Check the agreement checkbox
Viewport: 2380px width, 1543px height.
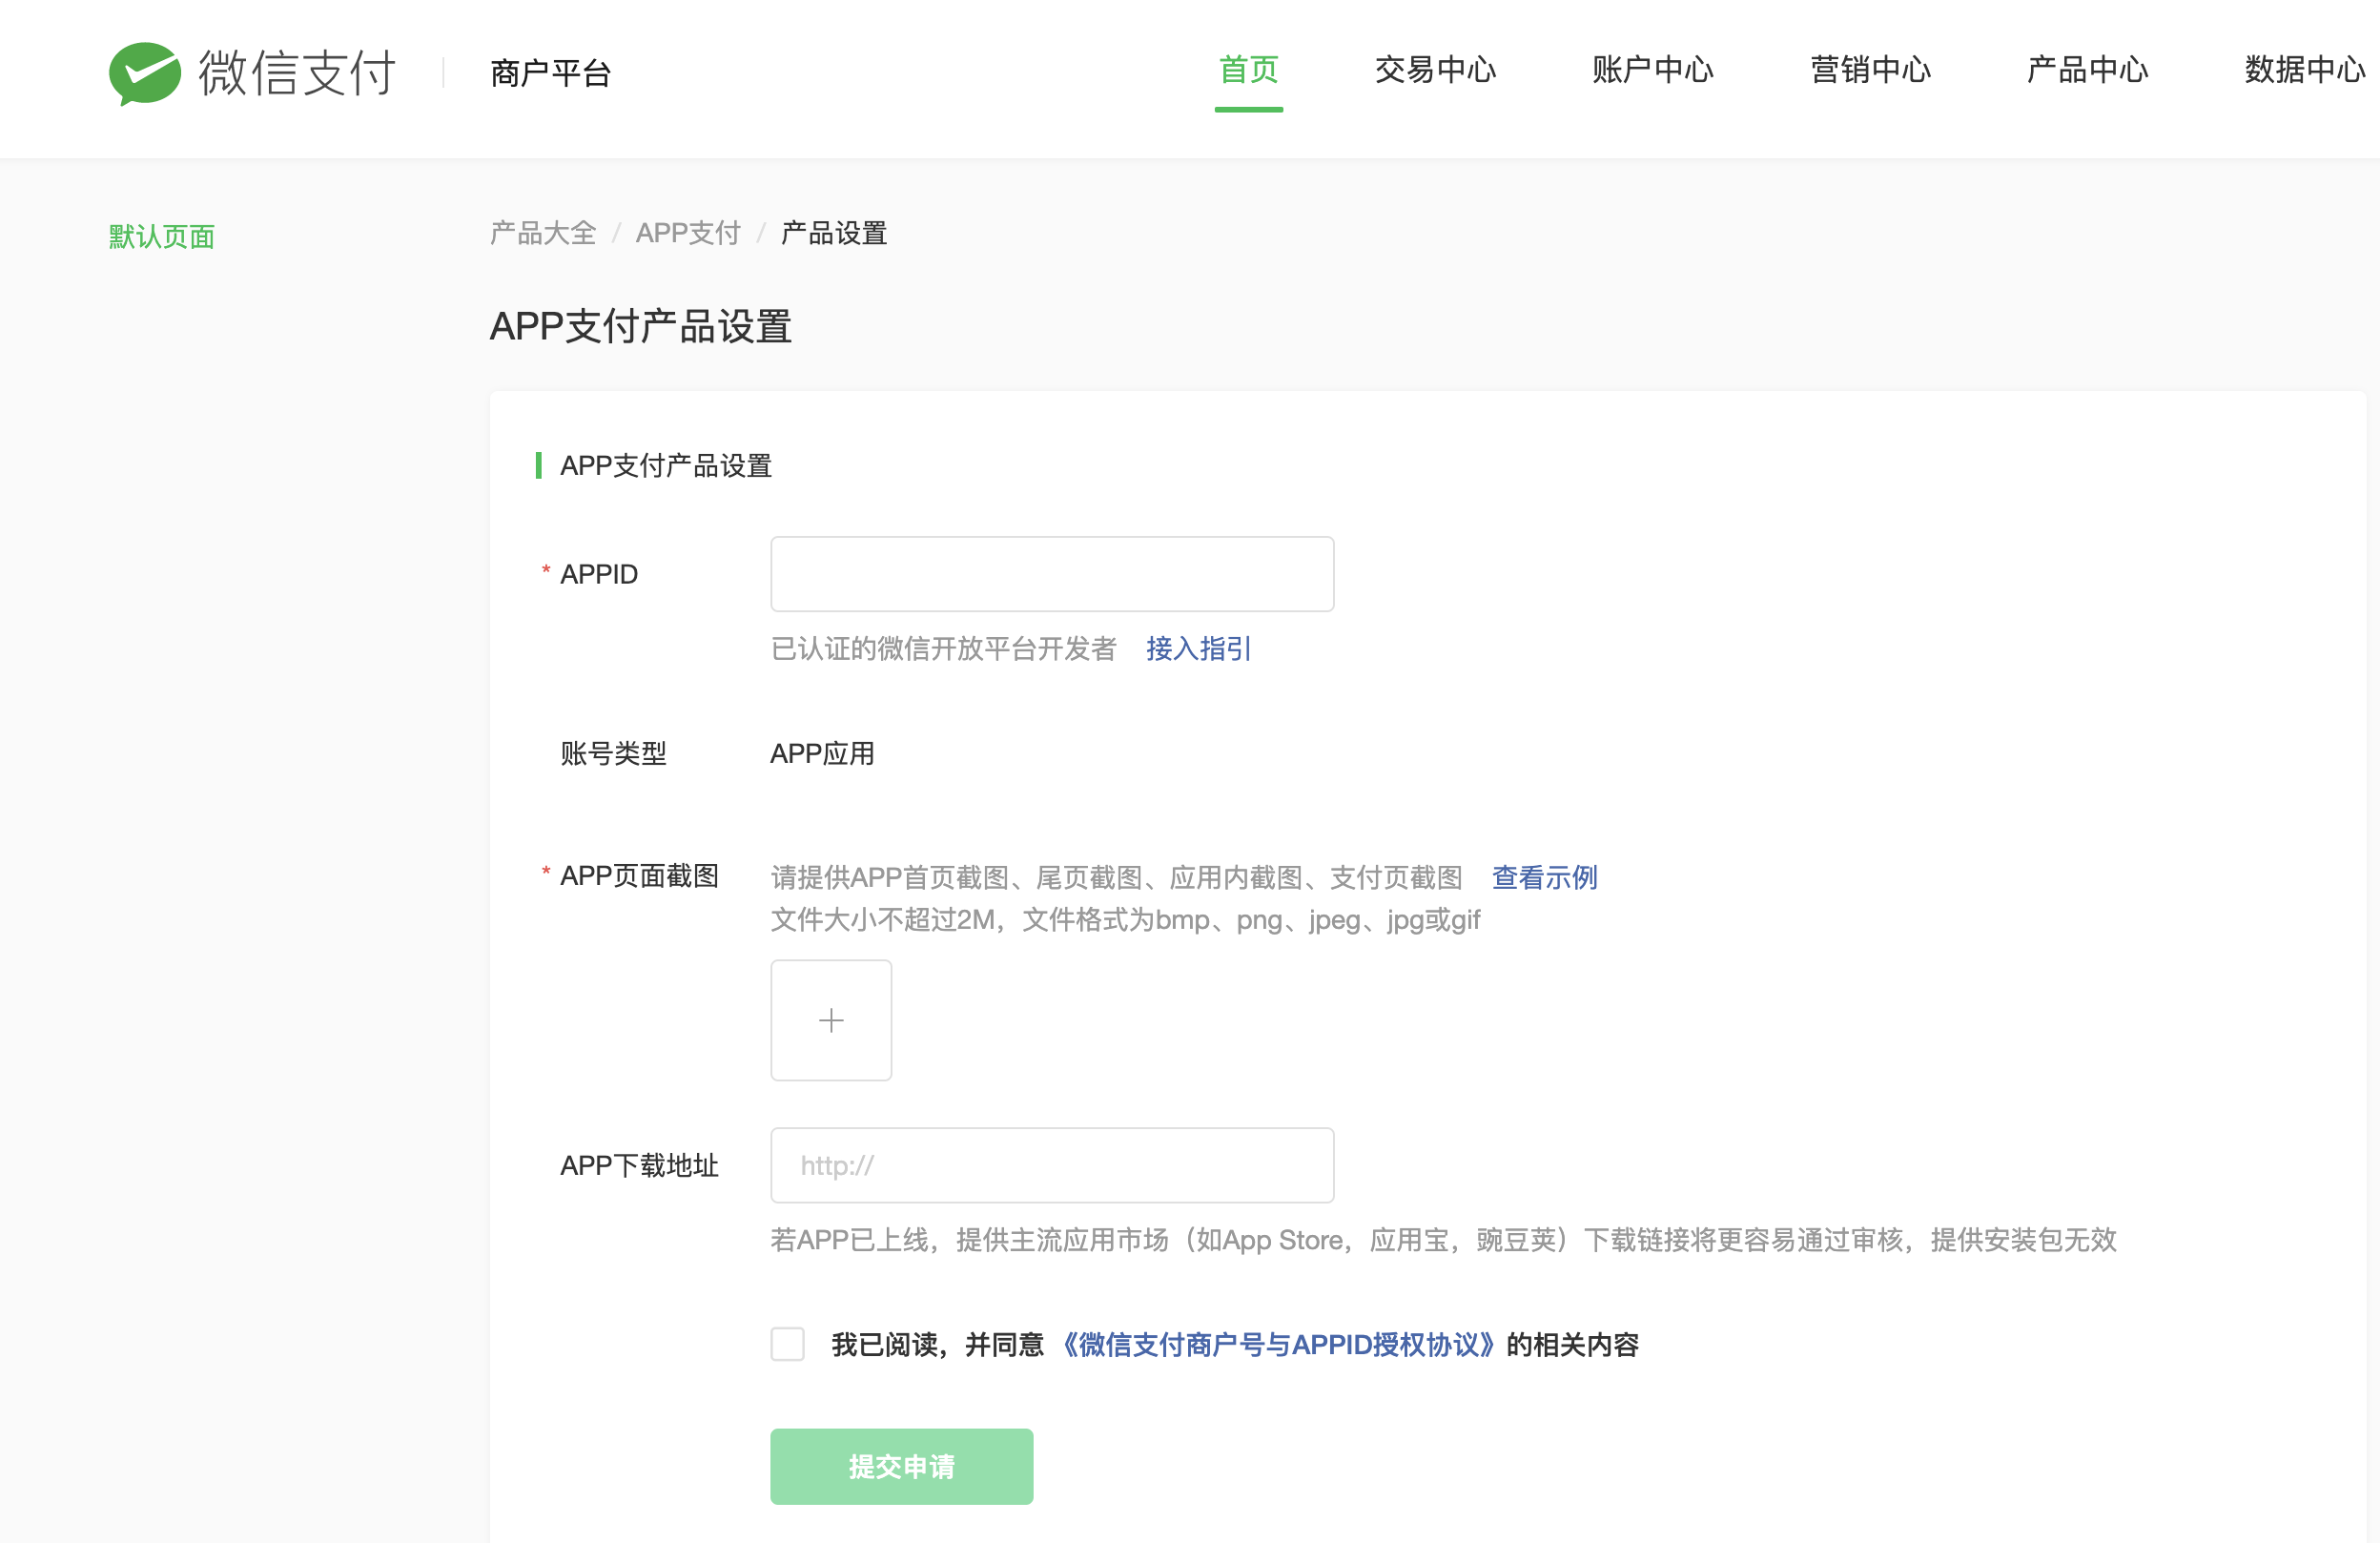click(787, 1343)
